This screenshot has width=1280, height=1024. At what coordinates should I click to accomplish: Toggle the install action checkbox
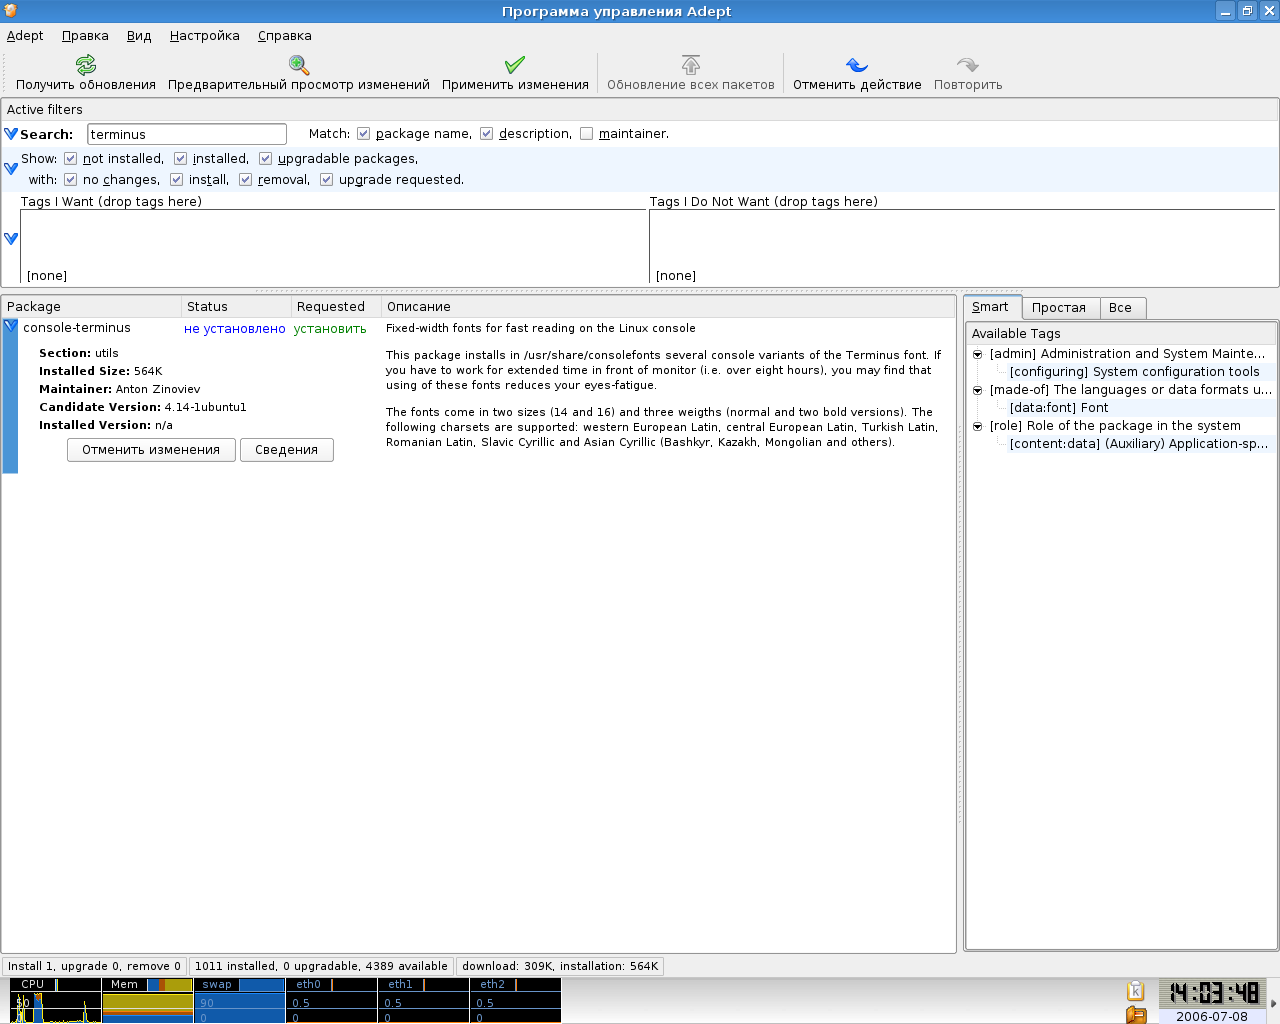[176, 180]
